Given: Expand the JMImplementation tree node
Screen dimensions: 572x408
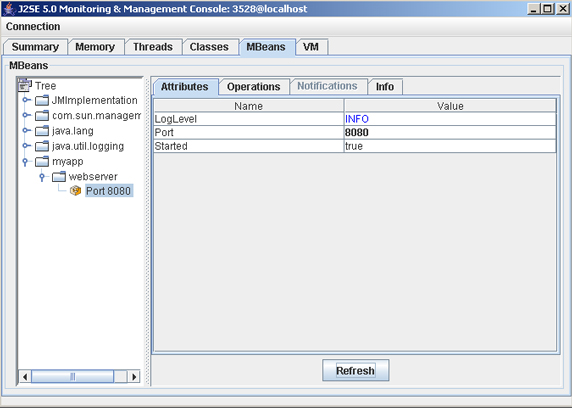Looking at the screenshot, I should pos(26,100).
